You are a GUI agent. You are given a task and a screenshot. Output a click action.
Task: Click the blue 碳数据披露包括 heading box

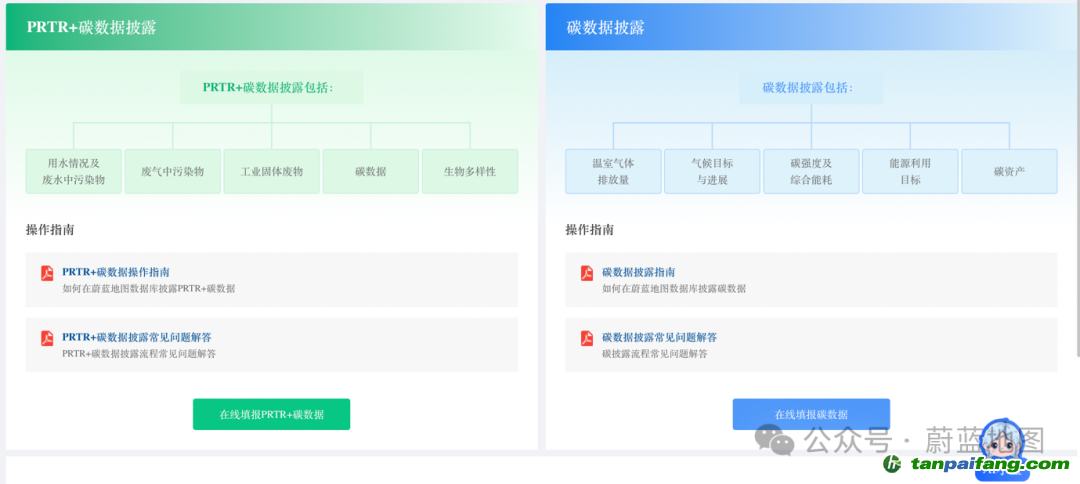(811, 87)
